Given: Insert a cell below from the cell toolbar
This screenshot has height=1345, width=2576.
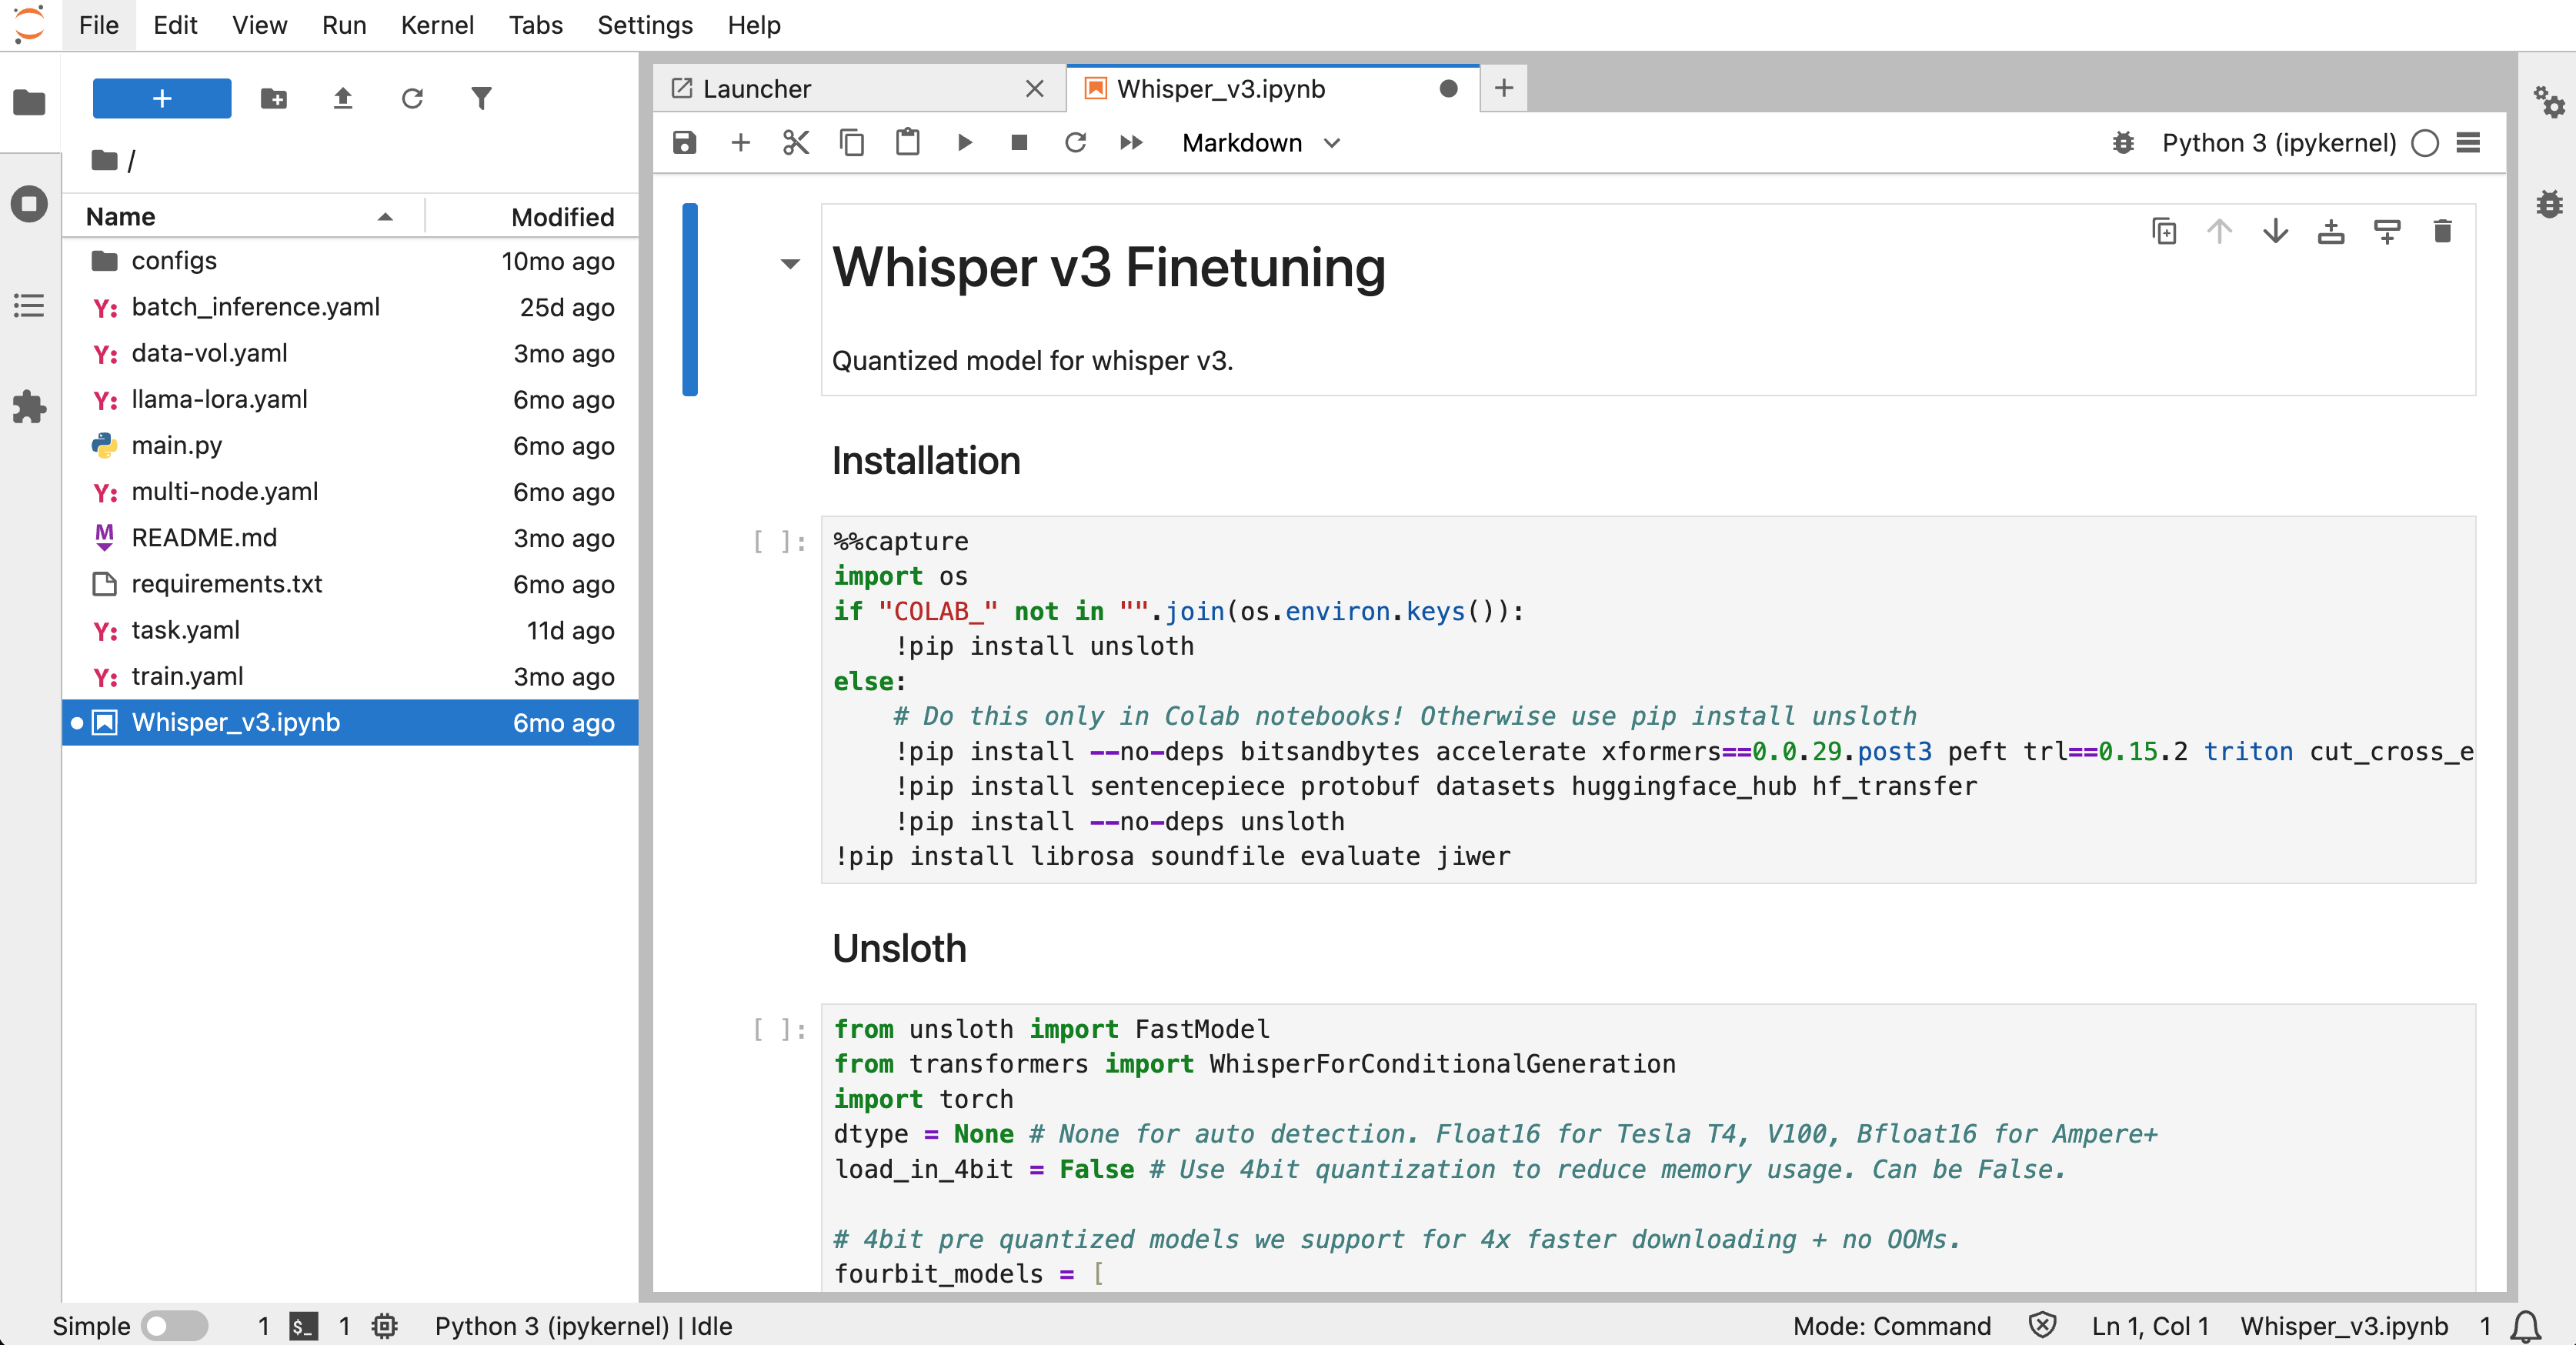Looking at the screenshot, I should tap(2387, 231).
